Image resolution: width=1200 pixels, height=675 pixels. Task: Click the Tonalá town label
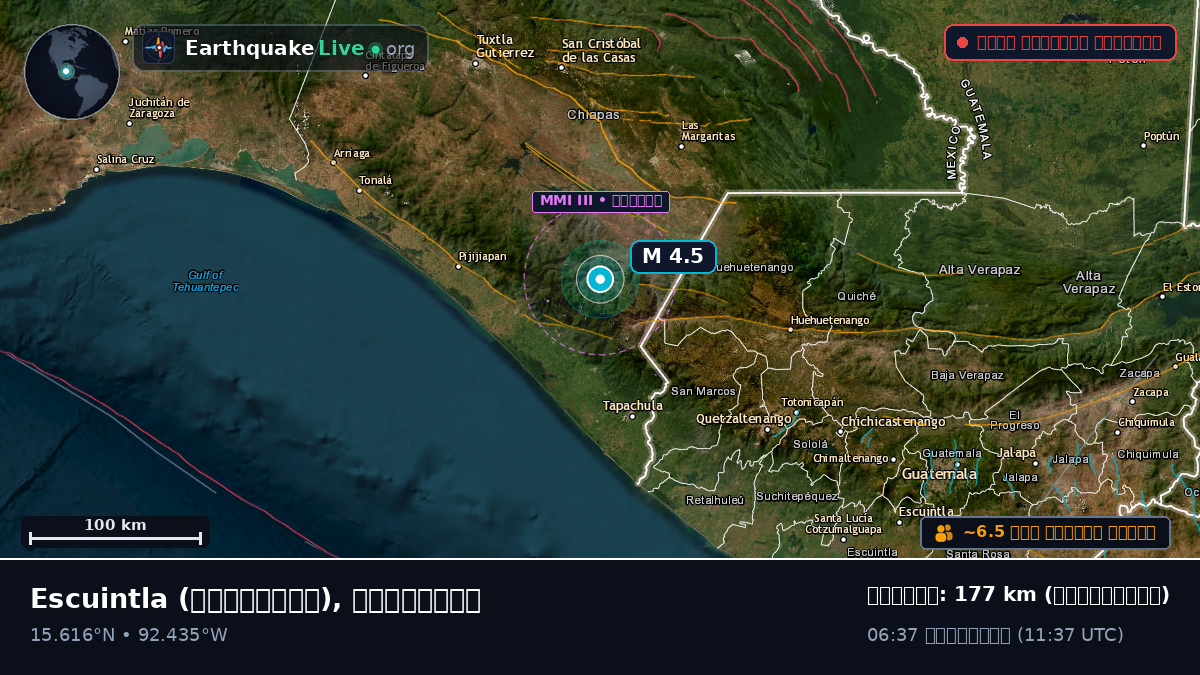(x=376, y=181)
